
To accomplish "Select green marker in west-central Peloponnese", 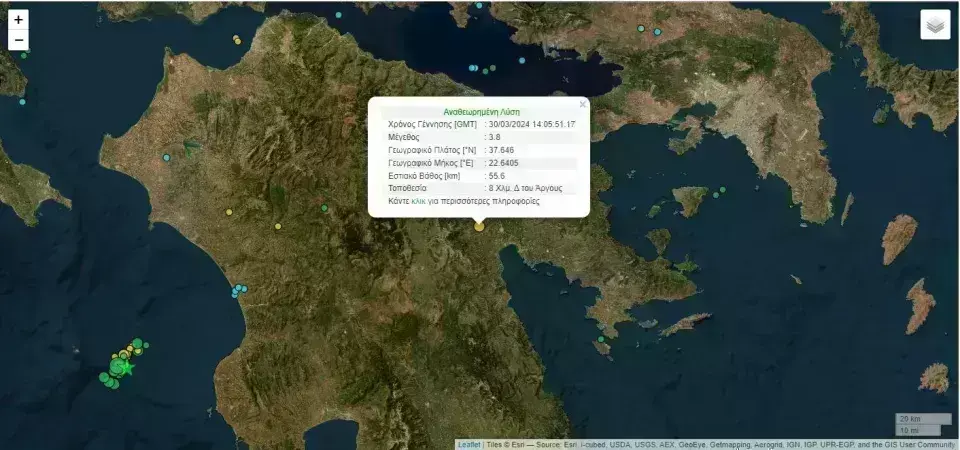I will click(x=325, y=208).
